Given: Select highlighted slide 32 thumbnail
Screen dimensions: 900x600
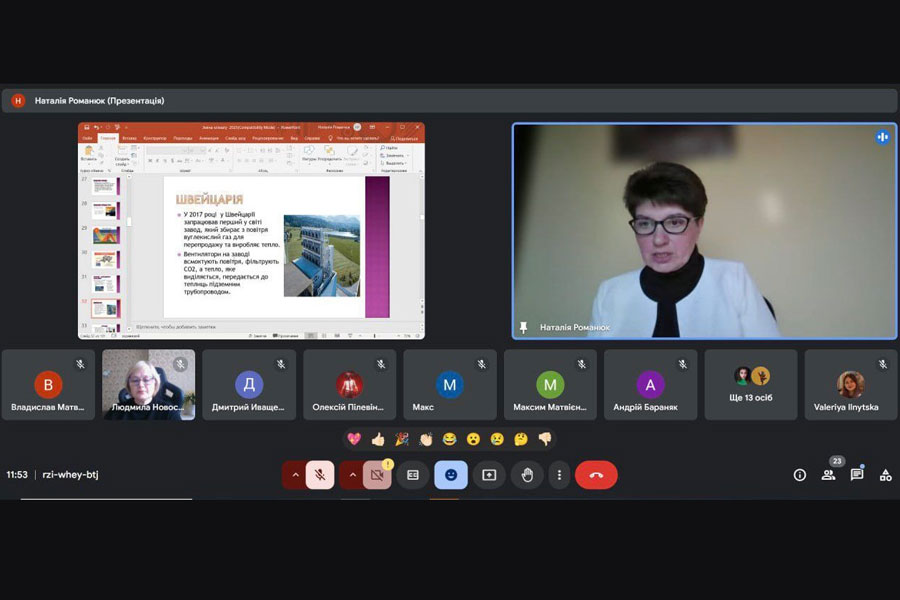Looking at the screenshot, I should click(106, 308).
